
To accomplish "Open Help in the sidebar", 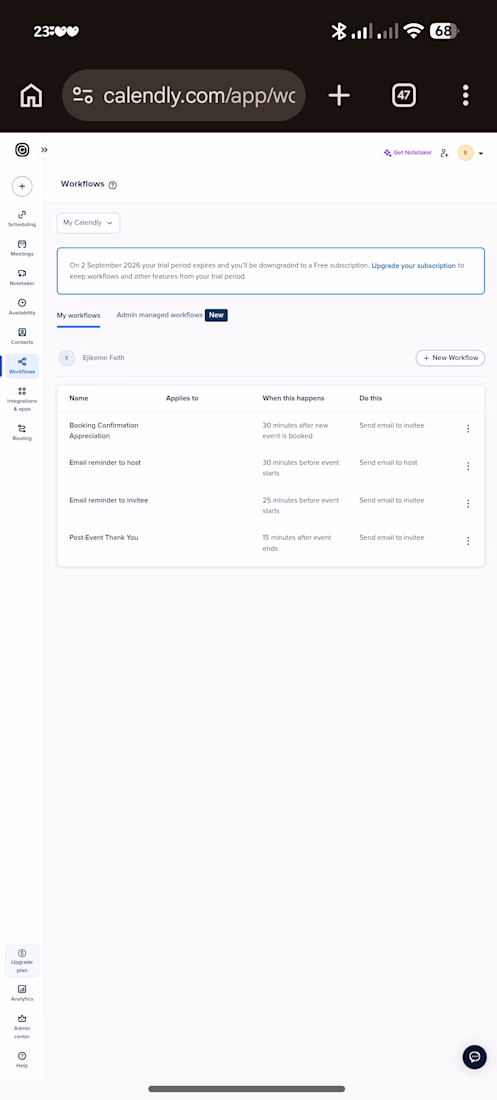I will tap(22, 1060).
